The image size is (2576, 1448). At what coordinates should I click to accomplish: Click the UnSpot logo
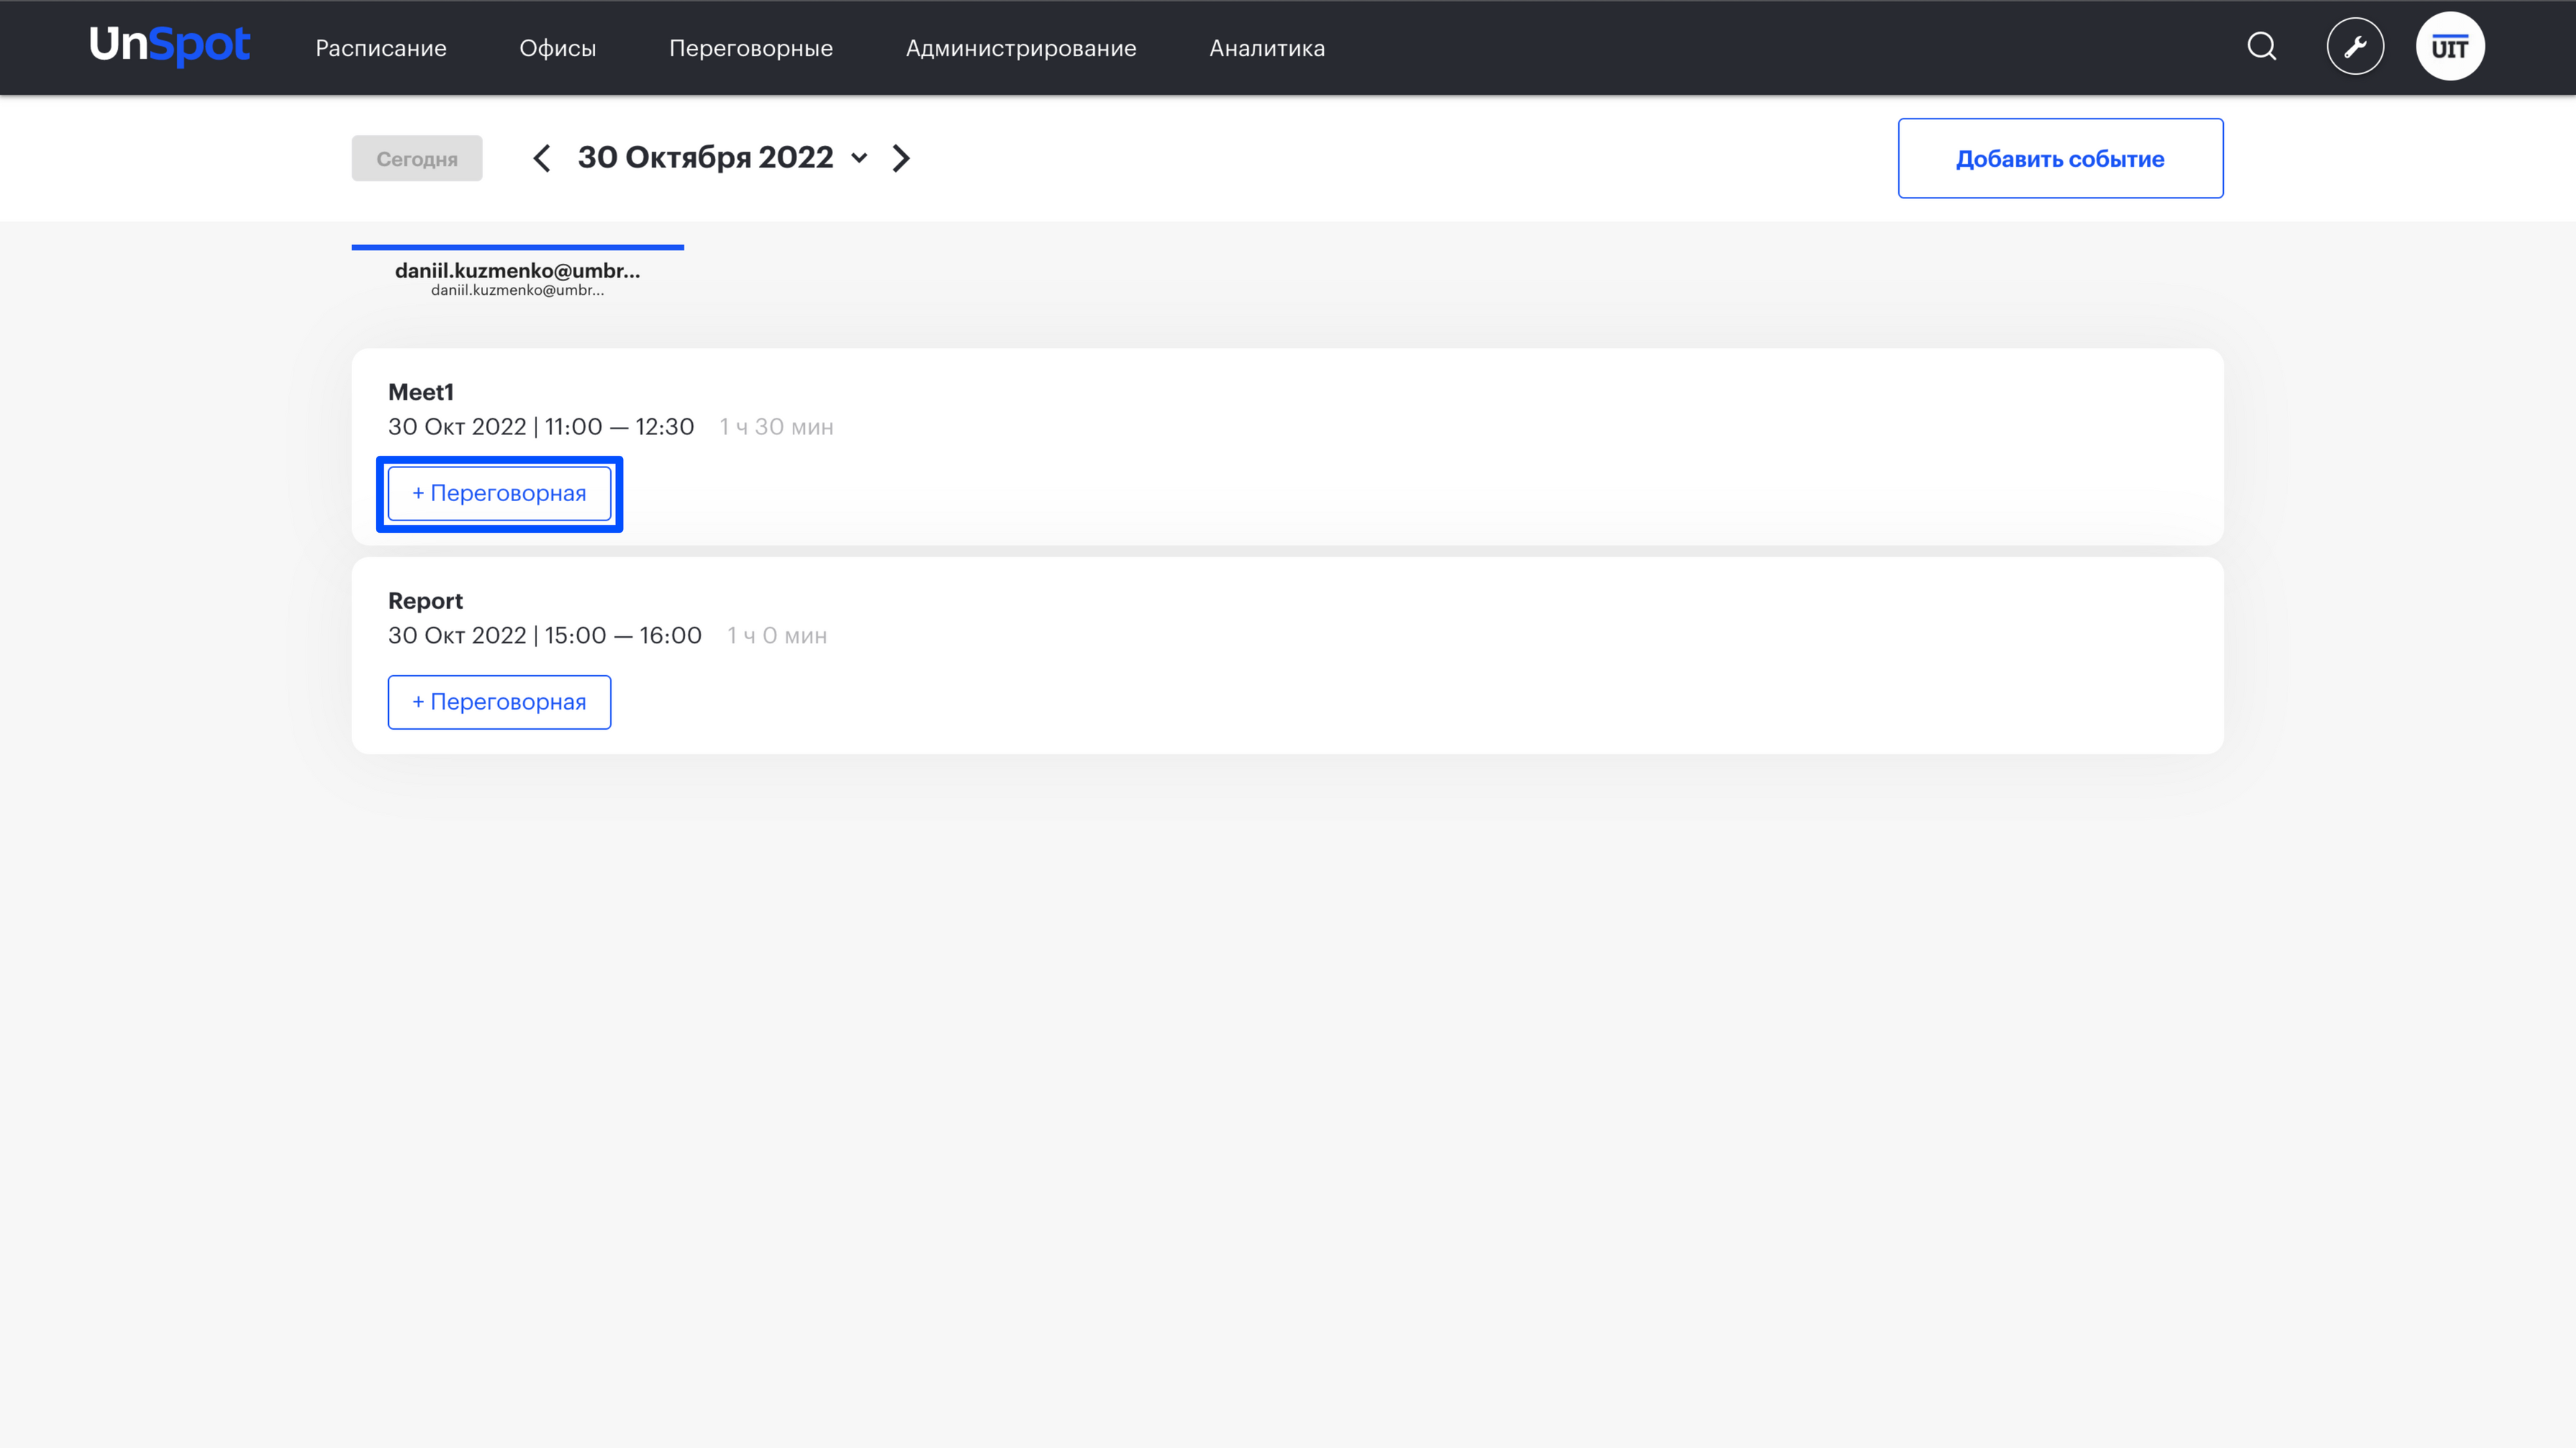[170, 46]
